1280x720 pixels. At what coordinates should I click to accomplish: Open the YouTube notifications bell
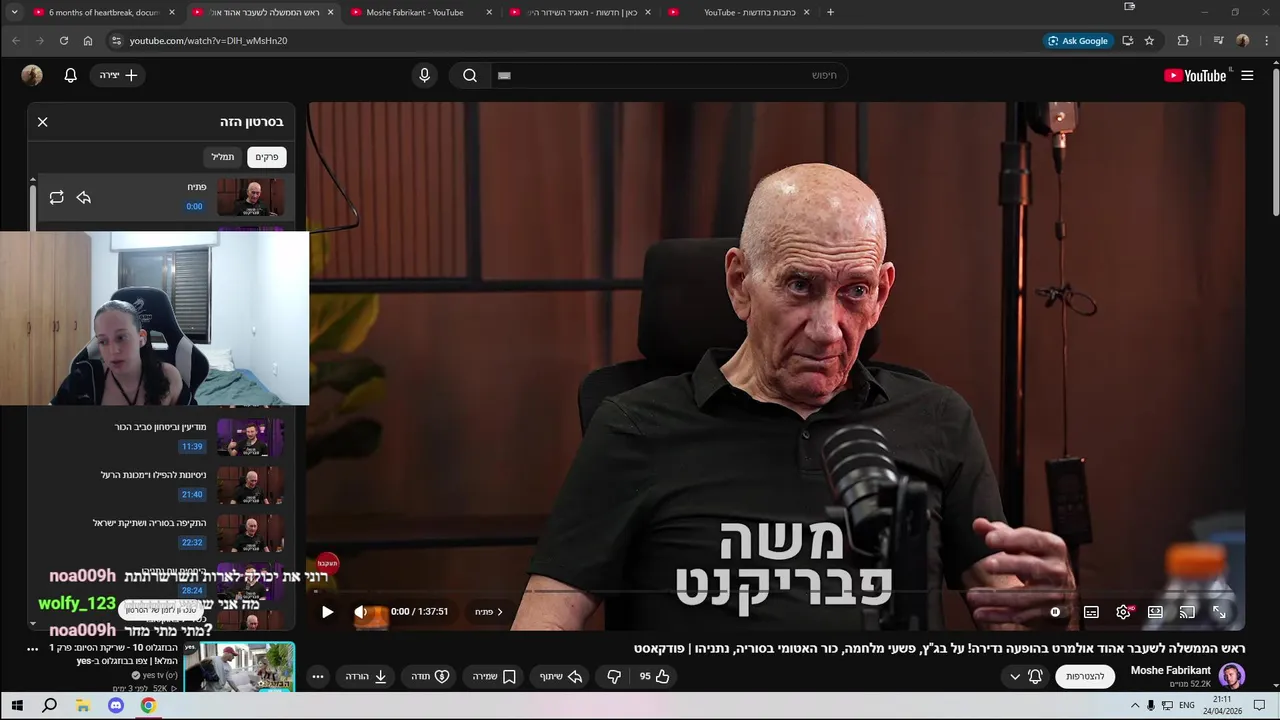coord(70,75)
